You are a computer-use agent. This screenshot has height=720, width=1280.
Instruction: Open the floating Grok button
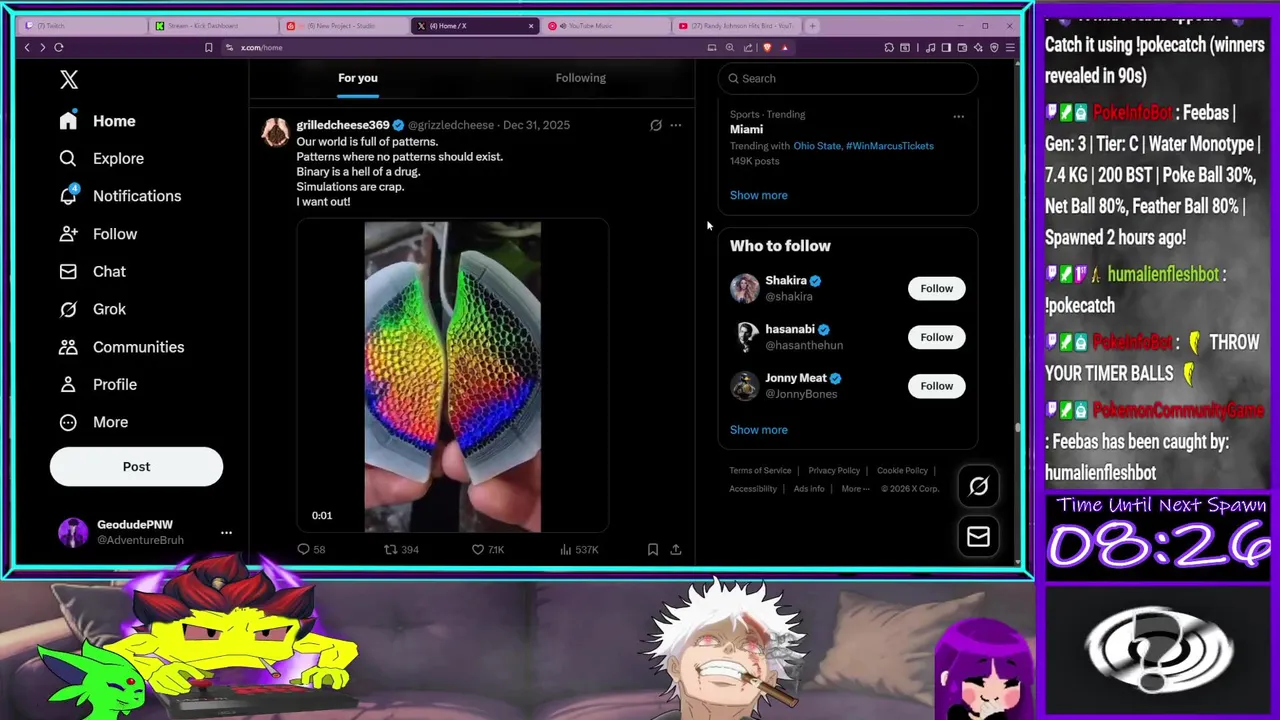click(978, 486)
